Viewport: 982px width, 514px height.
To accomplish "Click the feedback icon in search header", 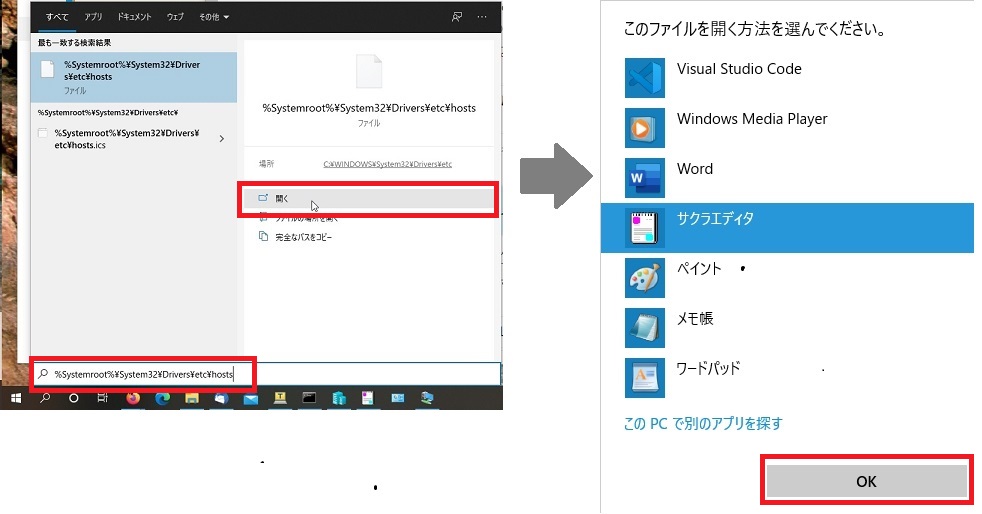I will click(457, 17).
